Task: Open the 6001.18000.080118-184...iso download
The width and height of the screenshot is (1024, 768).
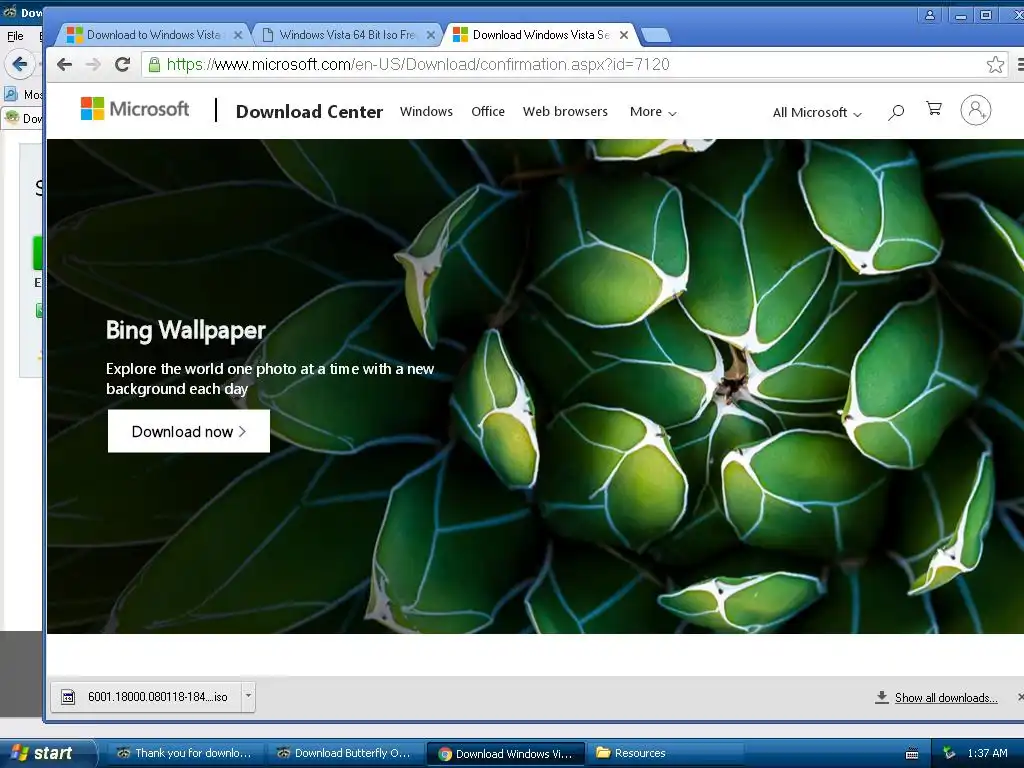Action: [146, 697]
